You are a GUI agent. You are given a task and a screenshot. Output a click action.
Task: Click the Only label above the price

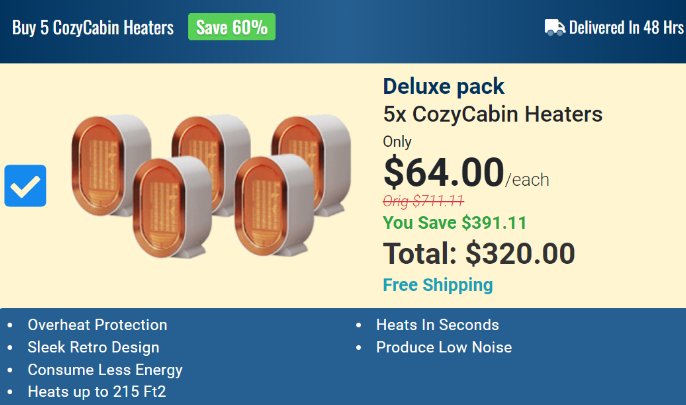pos(397,142)
